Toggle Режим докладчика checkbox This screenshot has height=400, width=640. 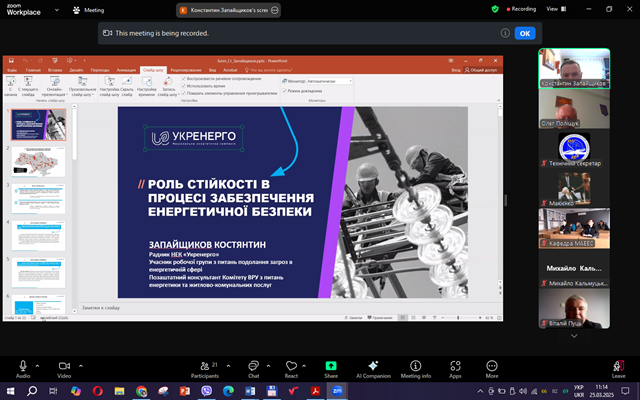click(x=284, y=91)
